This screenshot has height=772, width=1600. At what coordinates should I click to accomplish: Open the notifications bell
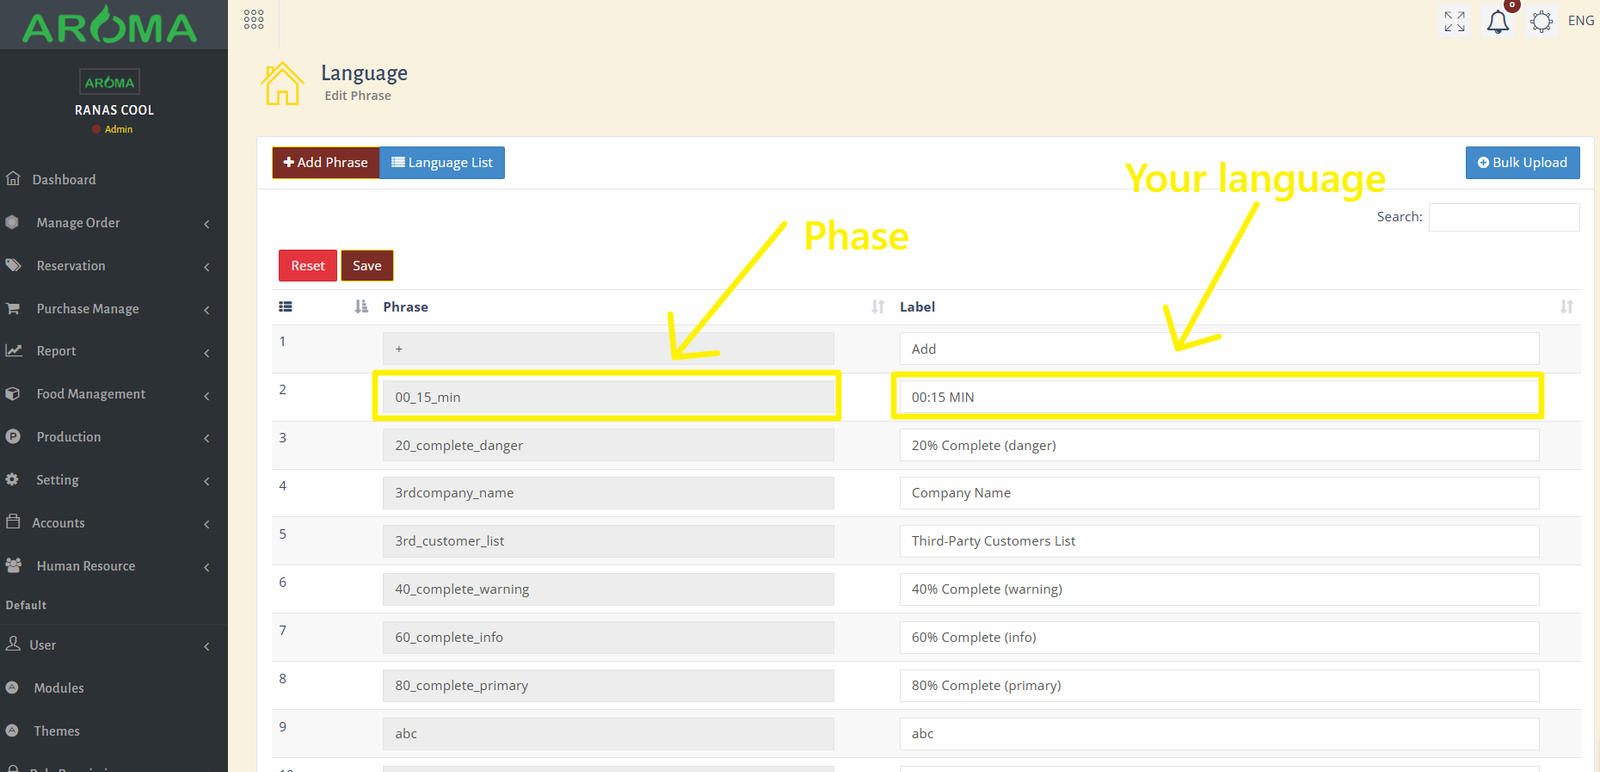click(x=1497, y=22)
